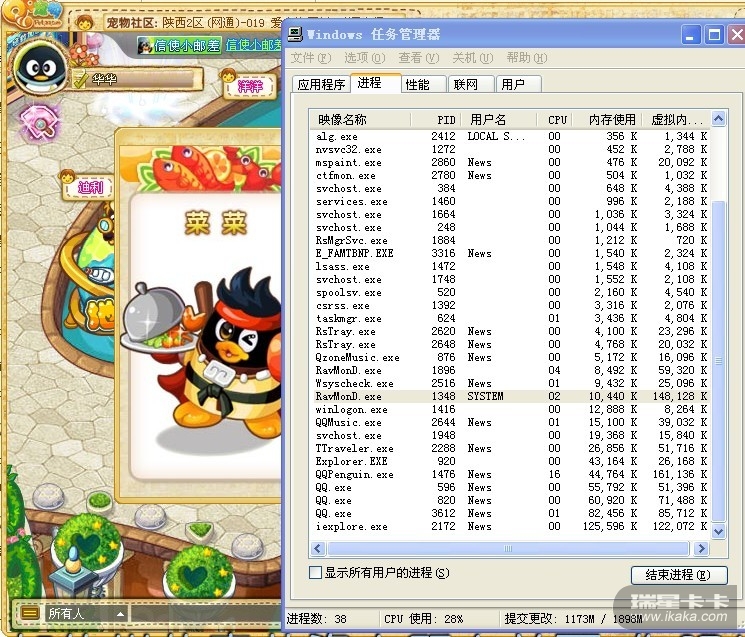Click the Task Manager title bar icon
Viewport: 745px width, 637px height.
click(x=295, y=34)
